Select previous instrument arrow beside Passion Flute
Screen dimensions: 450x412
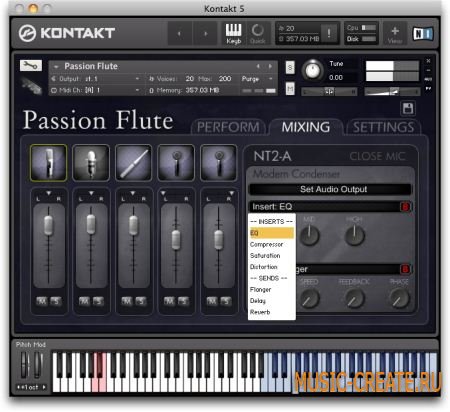pyautogui.click(x=258, y=66)
